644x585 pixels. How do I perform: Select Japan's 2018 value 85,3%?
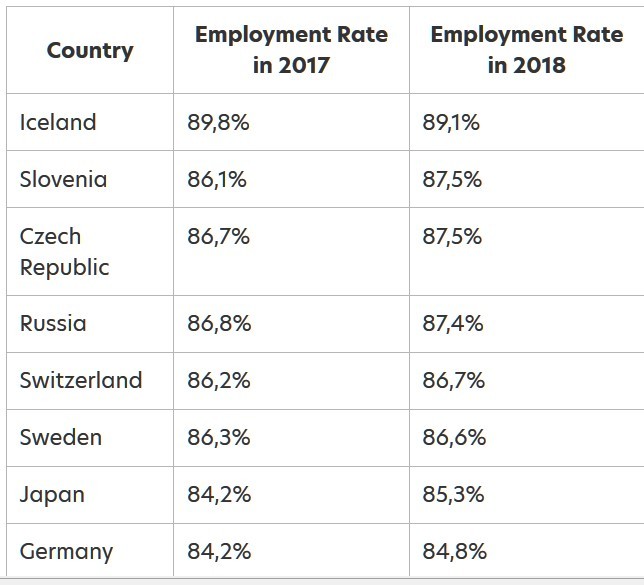(454, 495)
